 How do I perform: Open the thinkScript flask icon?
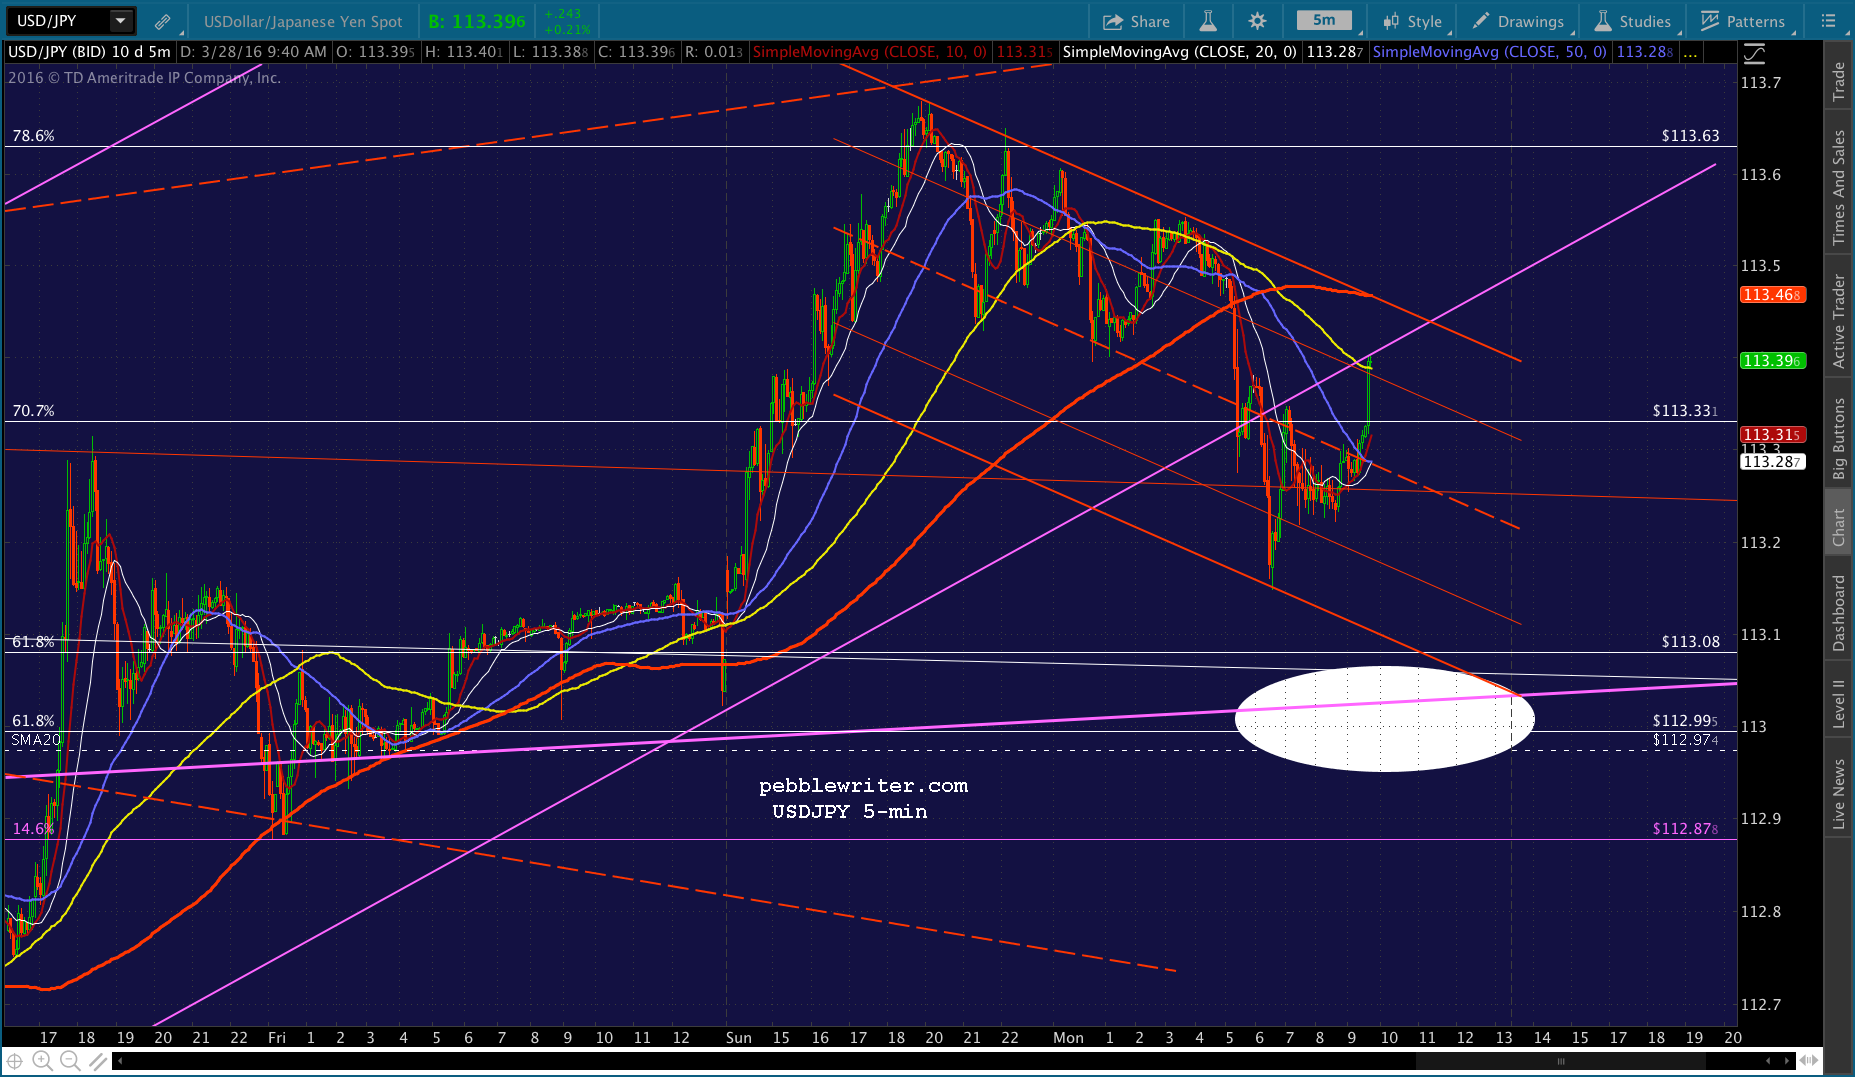pyautogui.click(x=1208, y=21)
